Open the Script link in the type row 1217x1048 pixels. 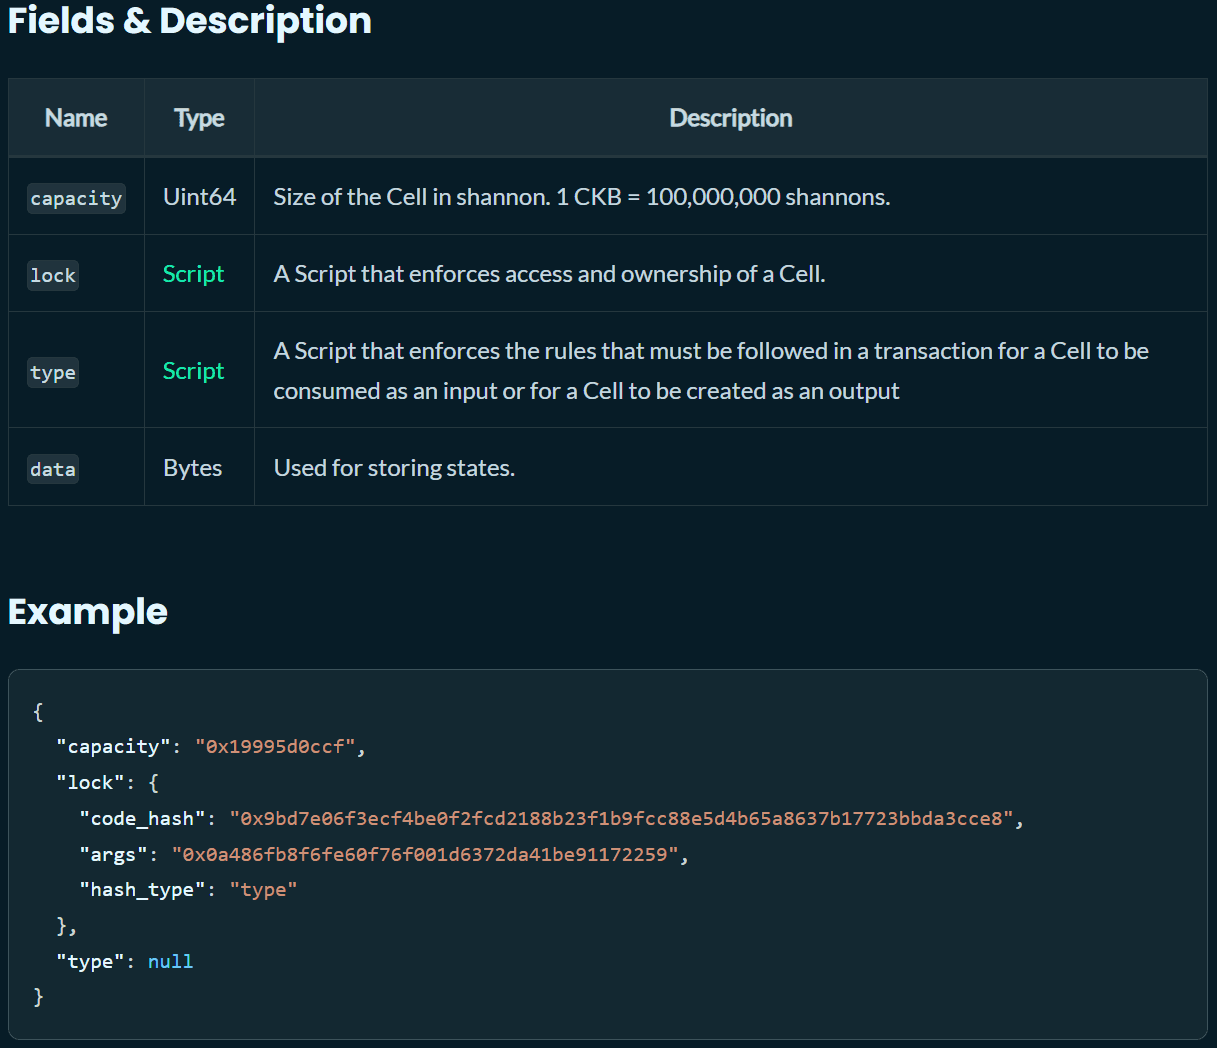pos(193,371)
